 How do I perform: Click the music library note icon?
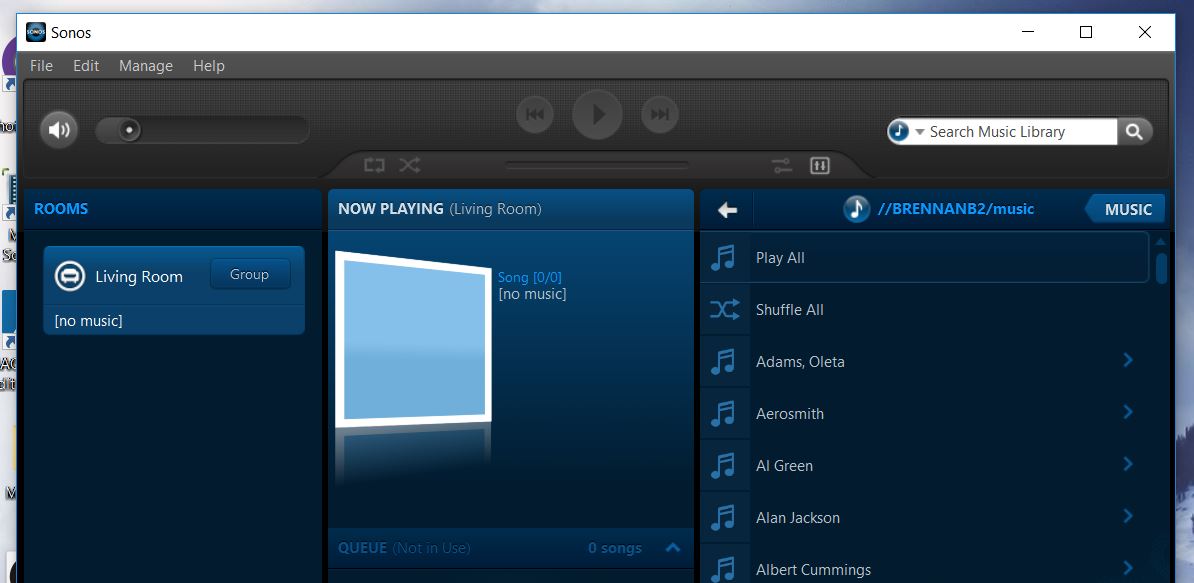[x=857, y=209]
